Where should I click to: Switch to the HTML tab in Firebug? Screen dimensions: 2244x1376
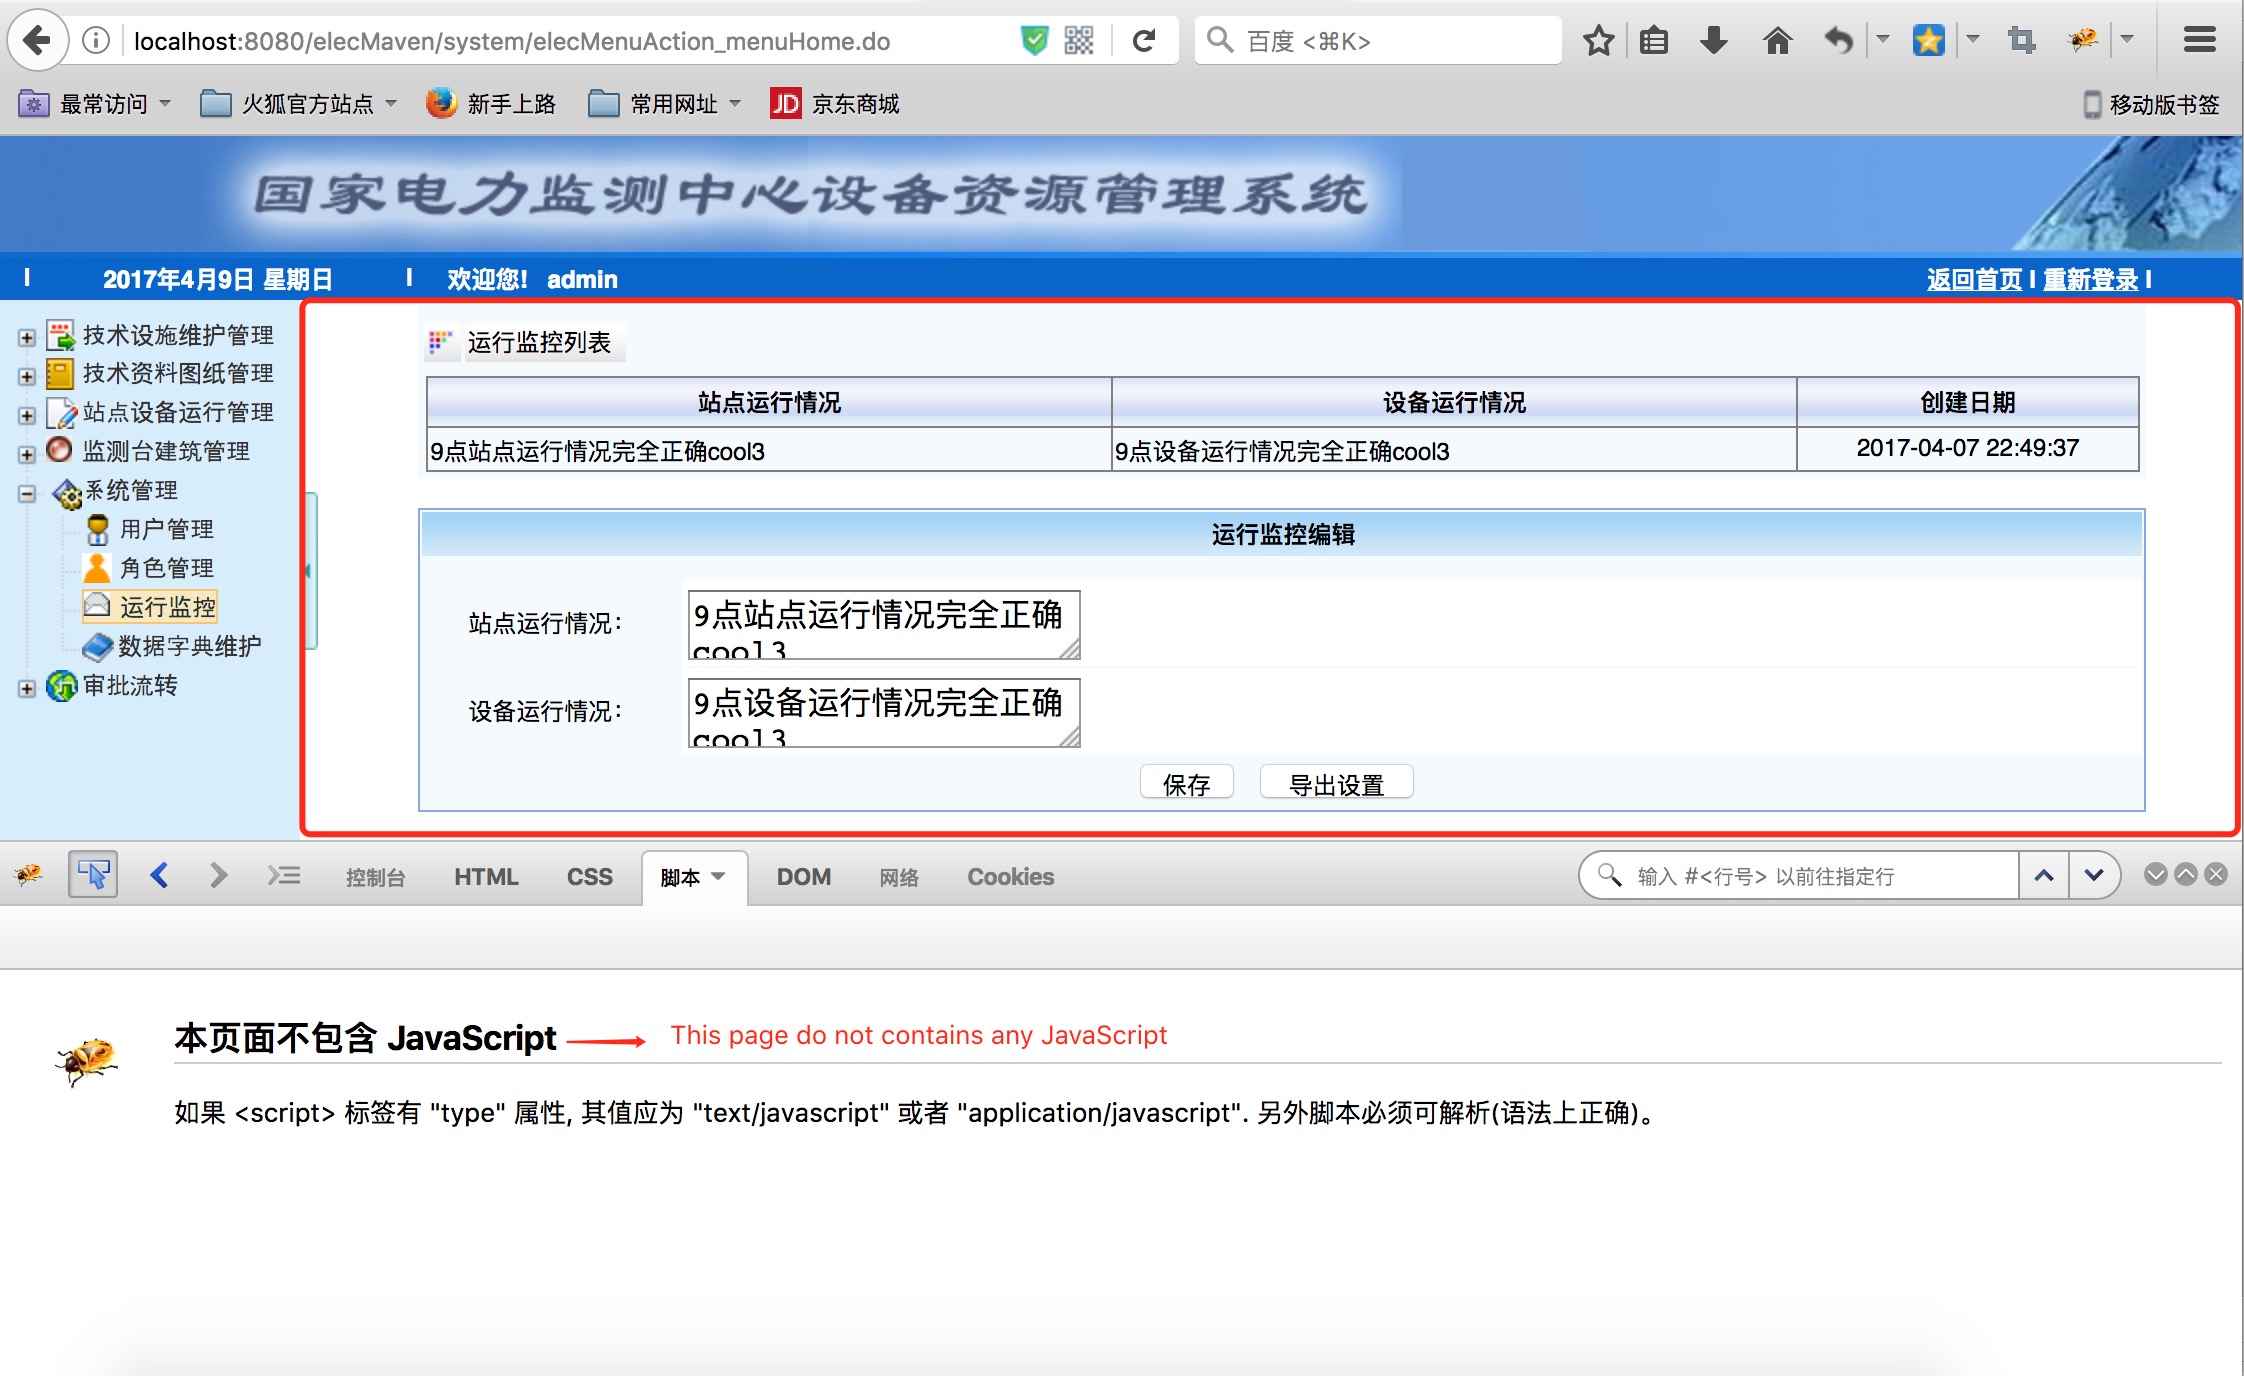486,877
